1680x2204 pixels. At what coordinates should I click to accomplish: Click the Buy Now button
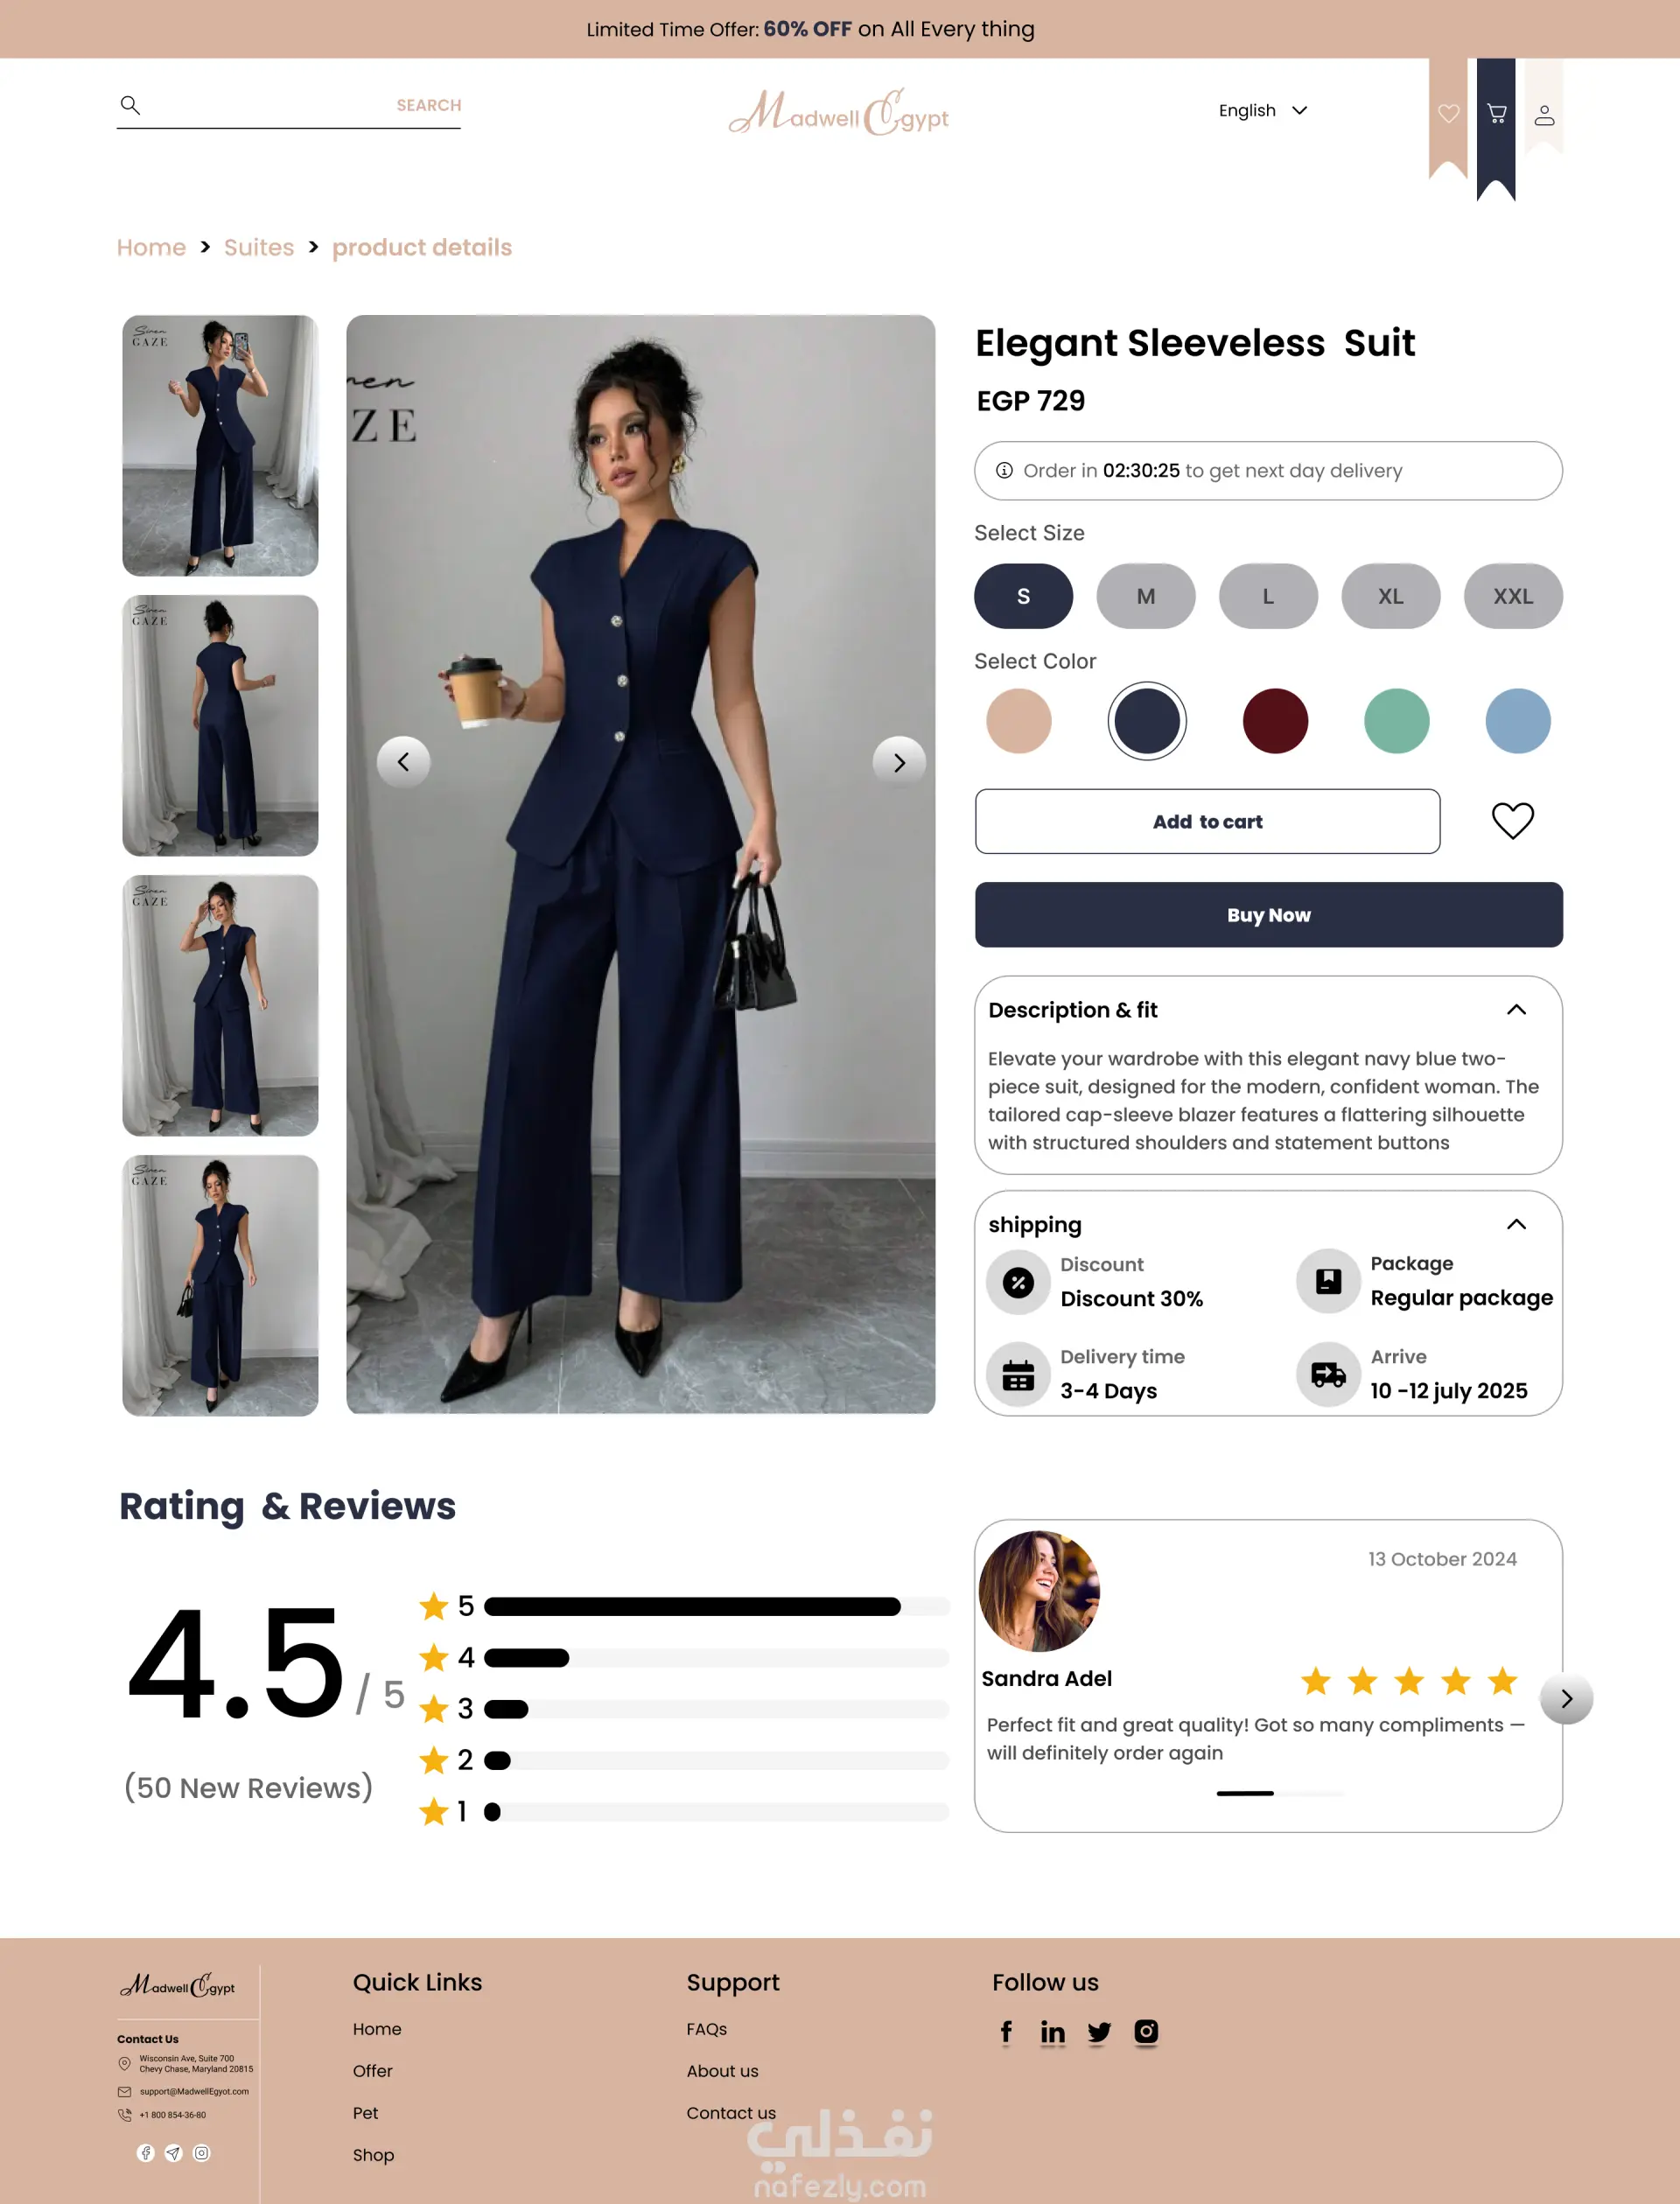pos(1268,914)
